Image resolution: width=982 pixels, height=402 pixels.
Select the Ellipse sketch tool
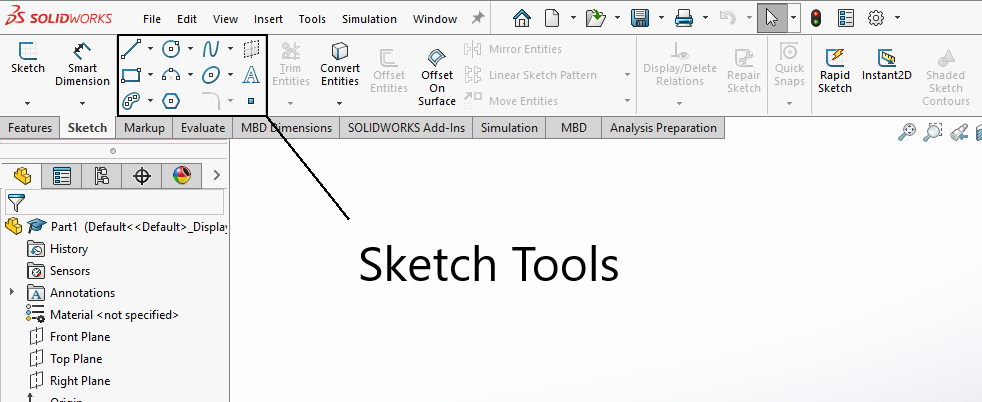(x=211, y=75)
